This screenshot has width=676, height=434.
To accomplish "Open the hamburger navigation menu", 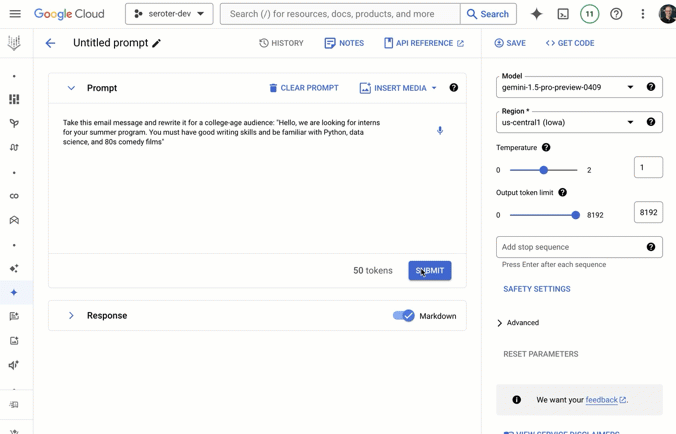I will point(14,14).
